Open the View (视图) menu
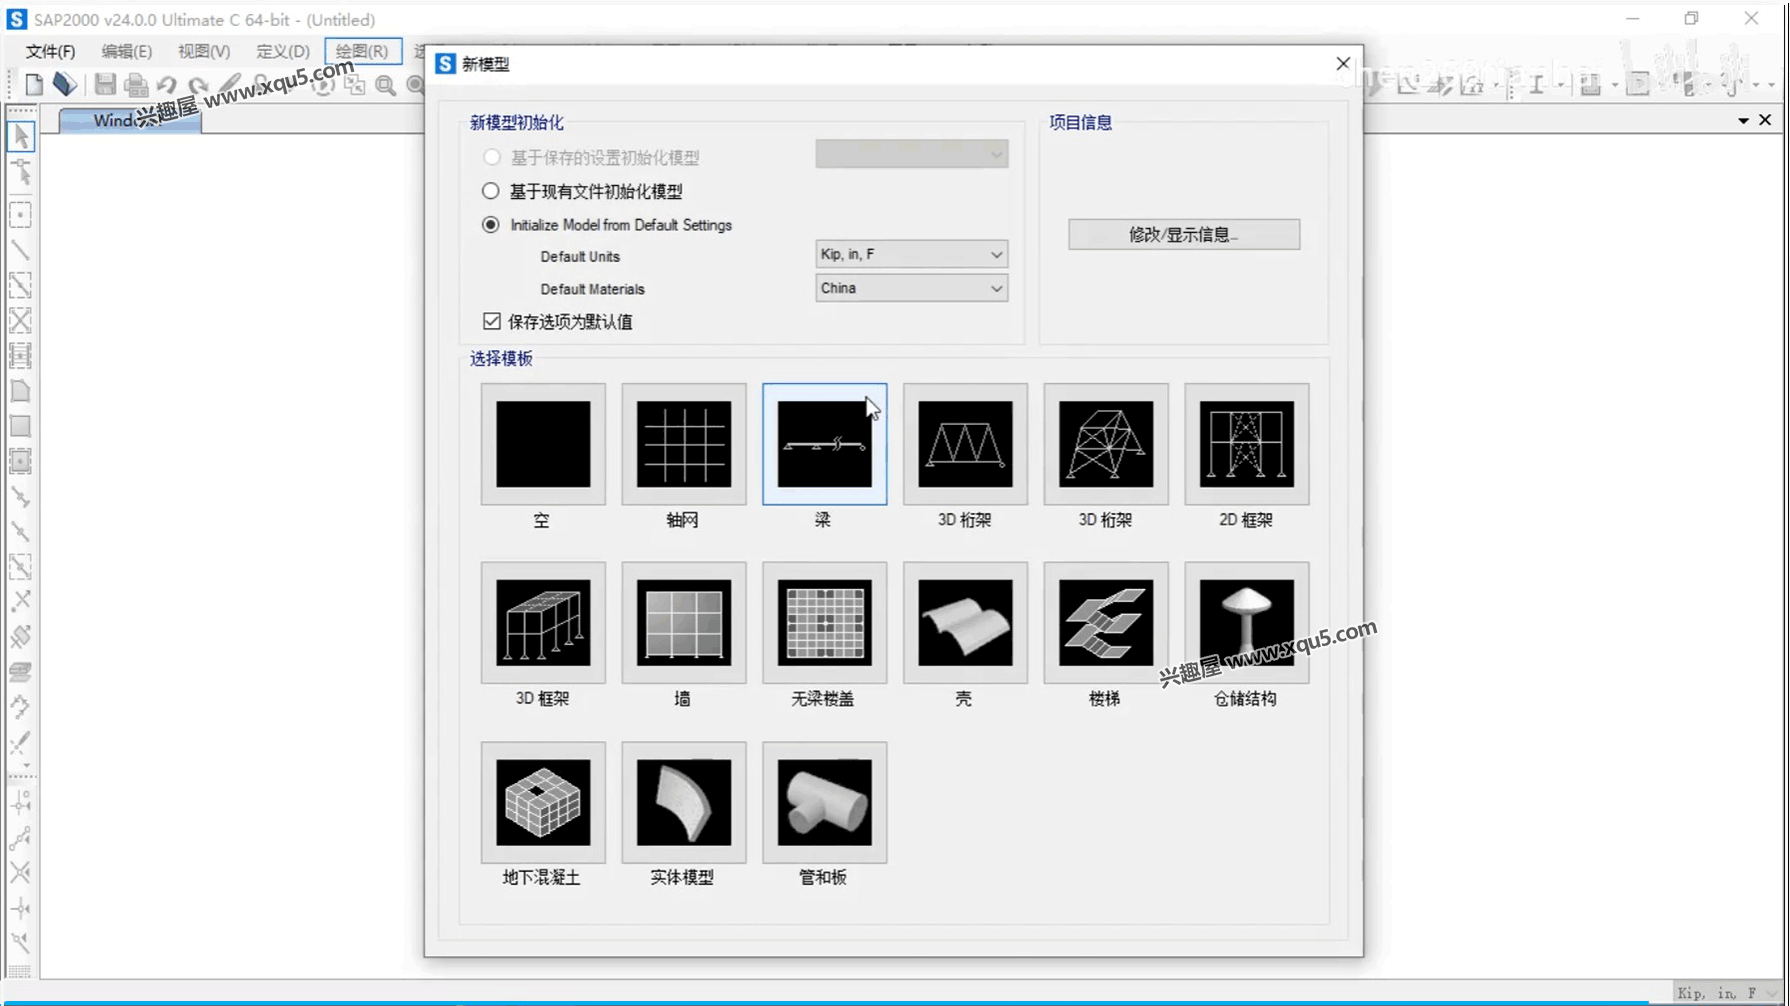Image resolution: width=1790 pixels, height=1006 pixels. tap(204, 51)
